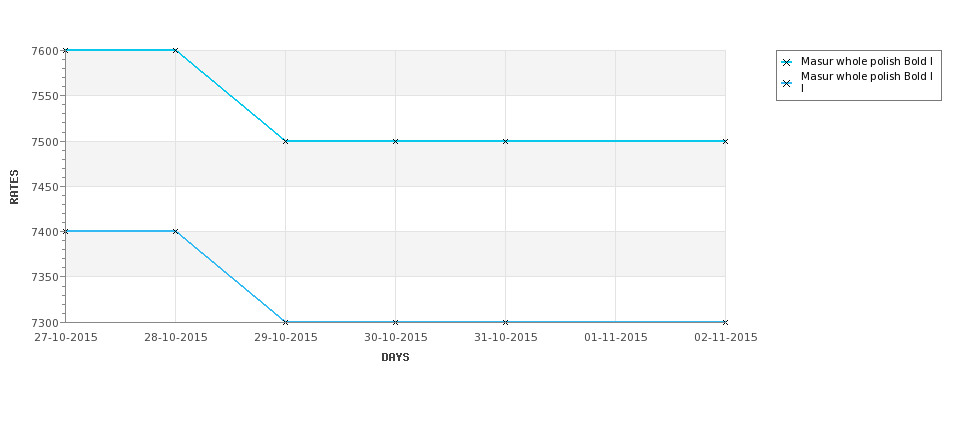The image size is (975, 429).
Task: Select the 7400 data point on 28-10-2015
Action: click(175, 231)
